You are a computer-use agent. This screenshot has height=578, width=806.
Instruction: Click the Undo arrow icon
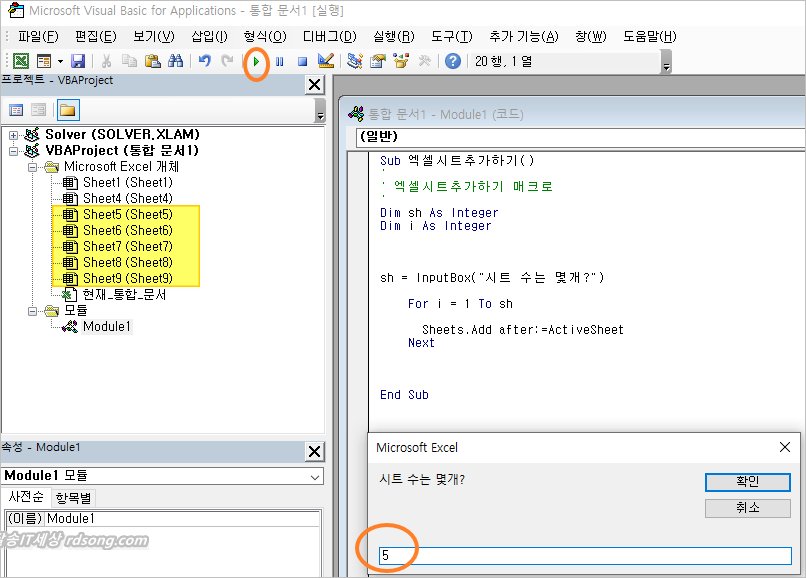[x=205, y=62]
